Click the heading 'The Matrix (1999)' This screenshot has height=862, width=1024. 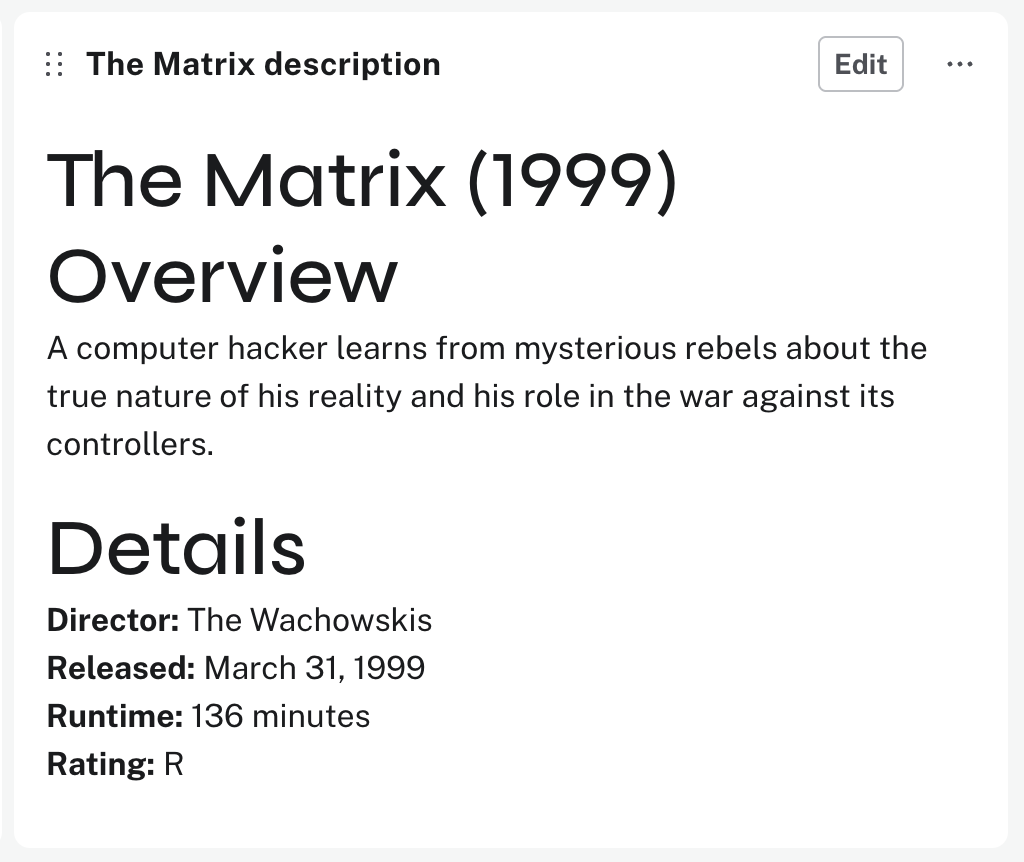coord(364,180)
